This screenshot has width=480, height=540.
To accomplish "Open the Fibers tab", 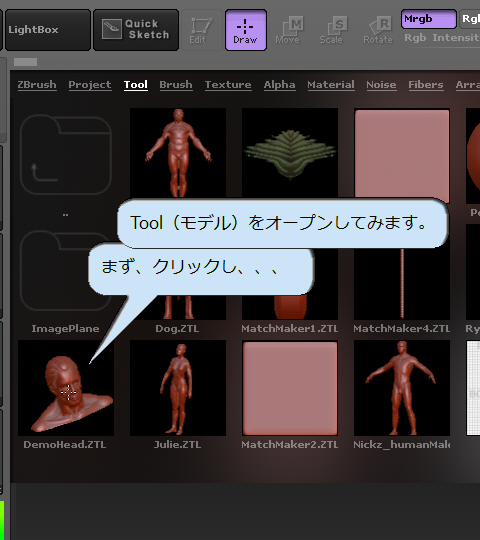I will click(x=426, y=85).
